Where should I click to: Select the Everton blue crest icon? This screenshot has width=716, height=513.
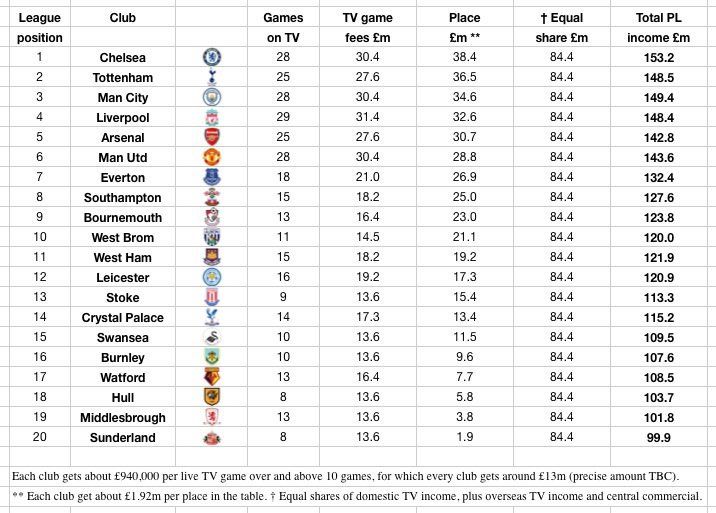click(x=212, y=177)
